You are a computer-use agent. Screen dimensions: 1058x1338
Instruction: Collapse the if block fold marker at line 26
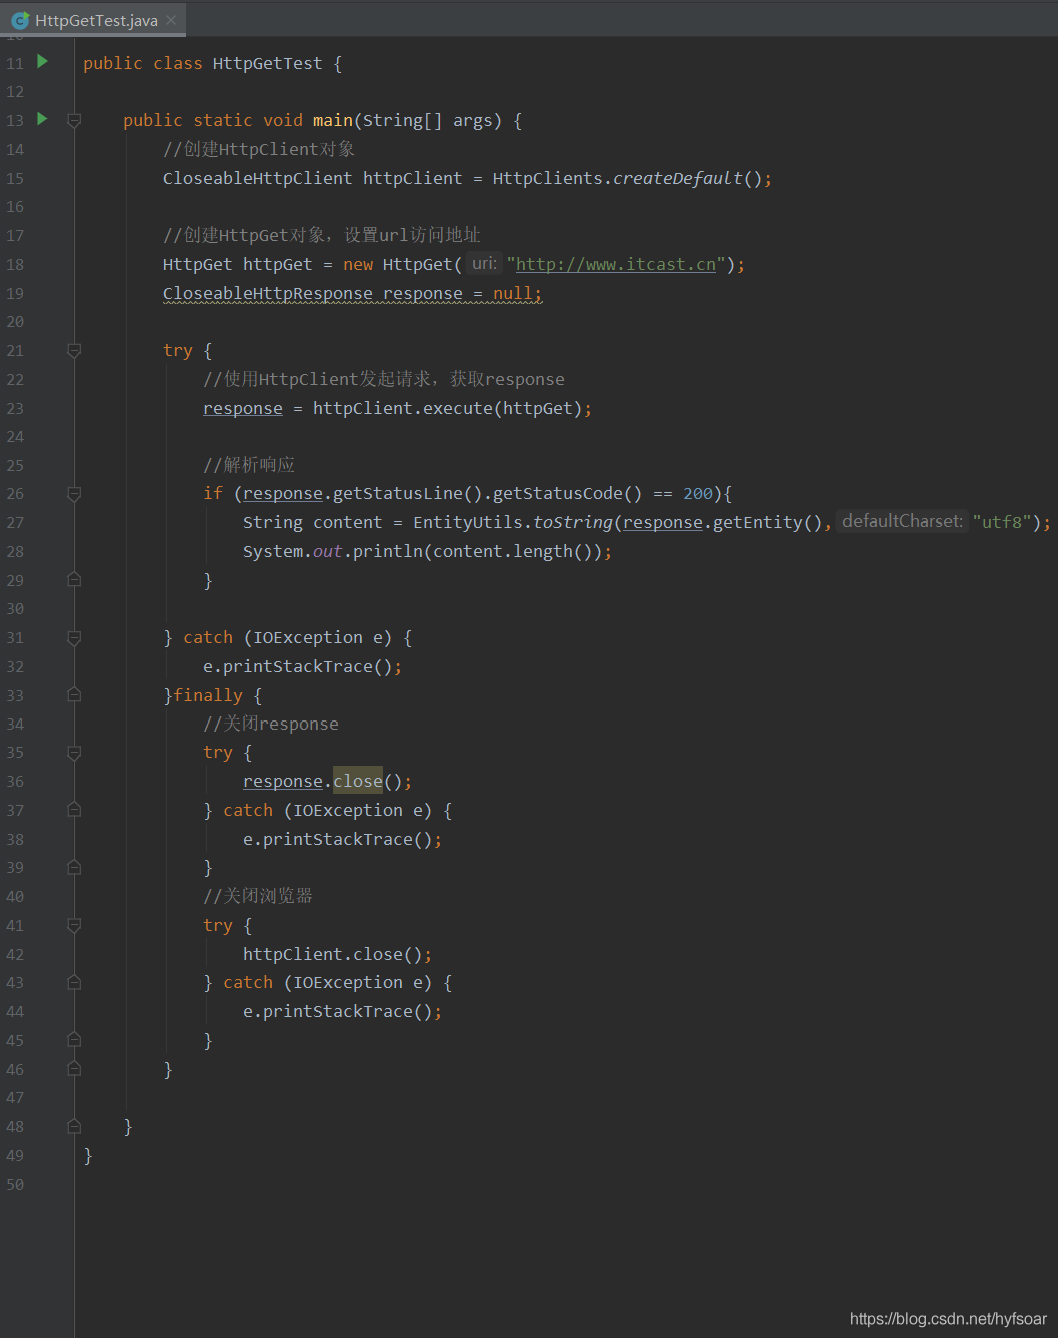pyautogui.click(x=74, y=494)
